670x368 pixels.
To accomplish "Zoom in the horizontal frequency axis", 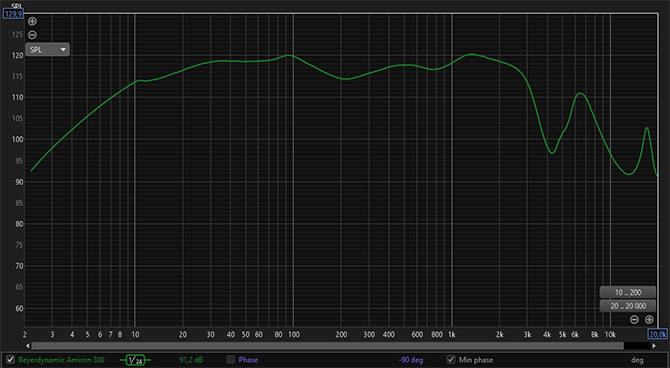I will click(649, 319).
